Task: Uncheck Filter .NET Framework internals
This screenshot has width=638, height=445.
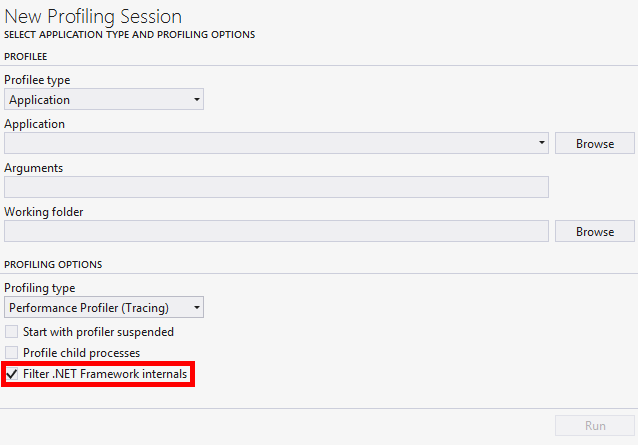Action: coord(12,374)
